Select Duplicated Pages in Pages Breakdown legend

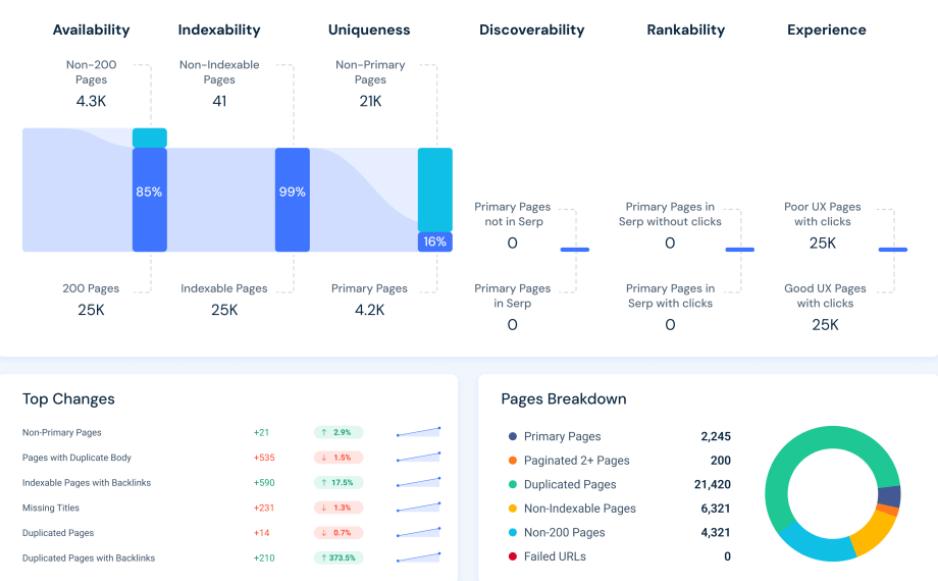pos(570,485)
